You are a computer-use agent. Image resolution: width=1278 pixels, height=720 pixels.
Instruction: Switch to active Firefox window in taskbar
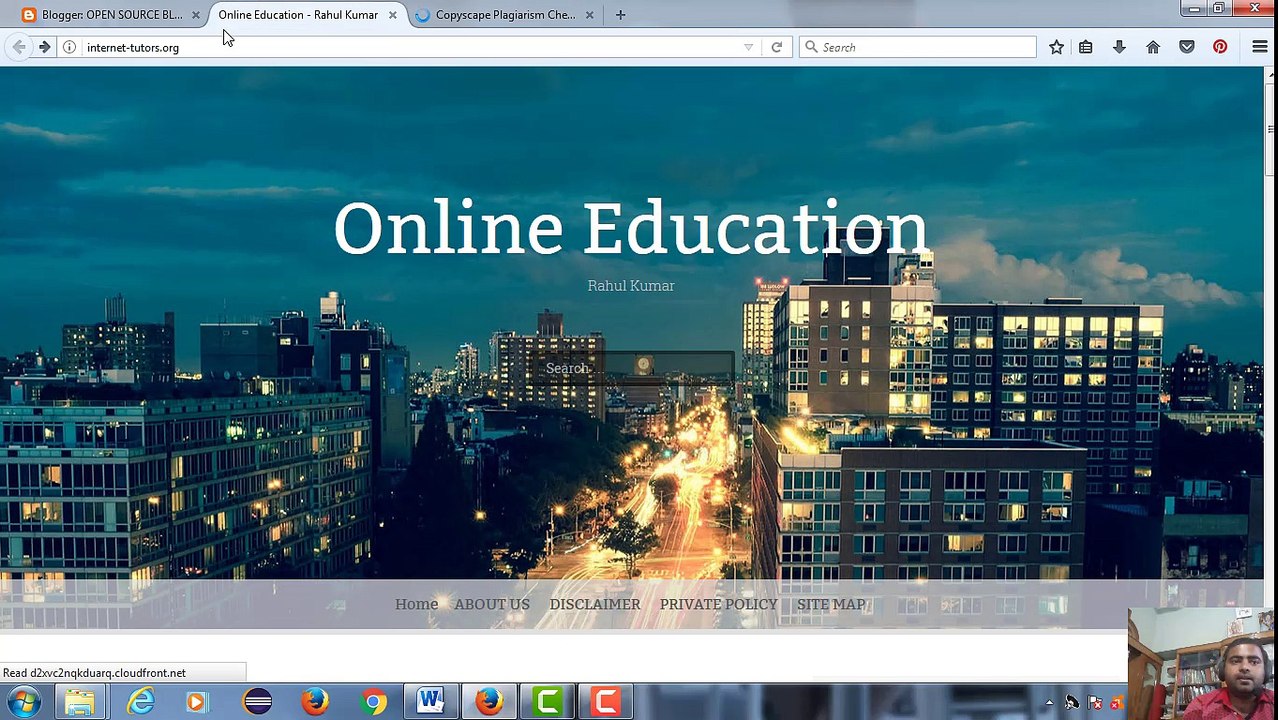[489, 701]
